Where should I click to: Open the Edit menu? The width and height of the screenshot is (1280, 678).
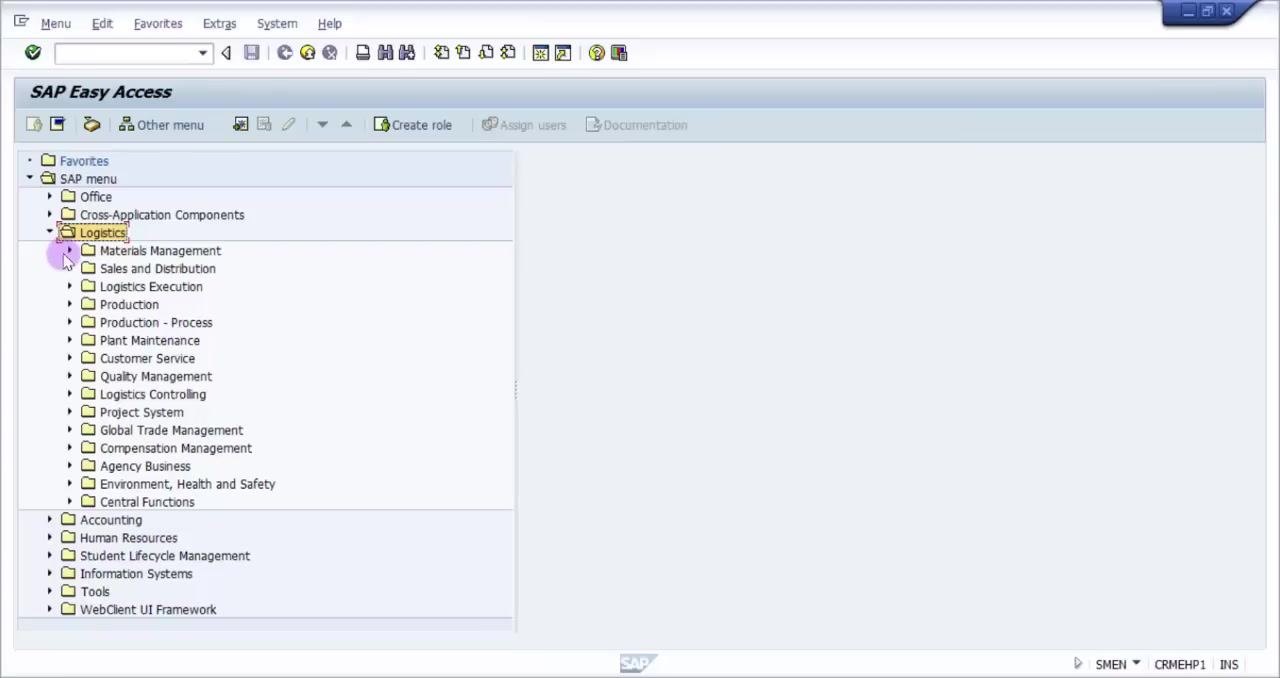[102, 24]
